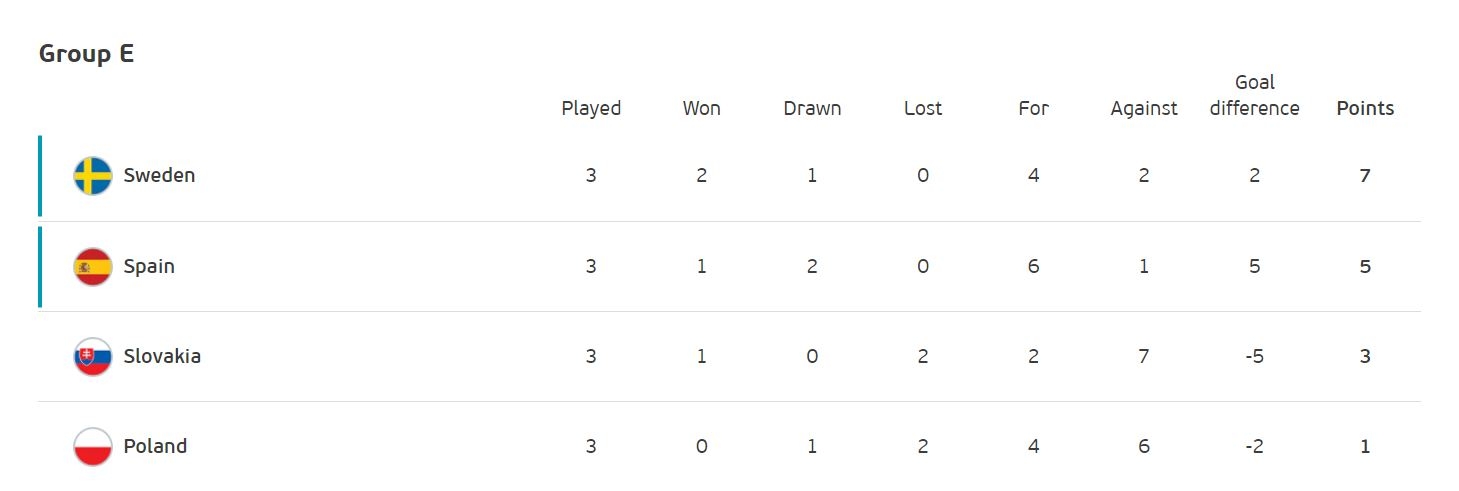Open the Sweden team link

click(x=159, y=176)
